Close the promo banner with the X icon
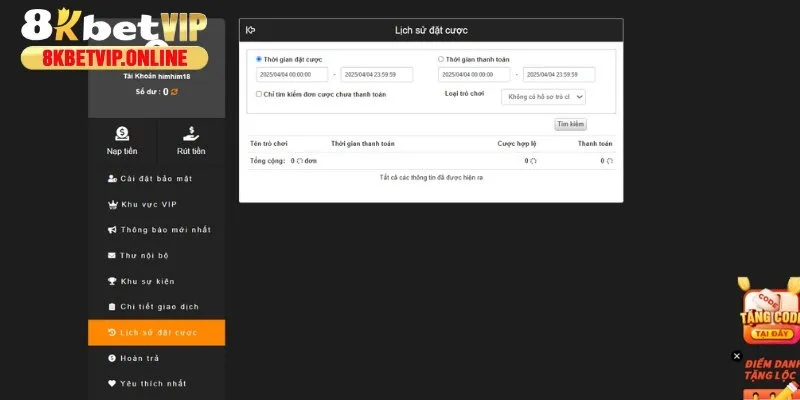Viewport: 800px width, 400px height. coord(737,355)
